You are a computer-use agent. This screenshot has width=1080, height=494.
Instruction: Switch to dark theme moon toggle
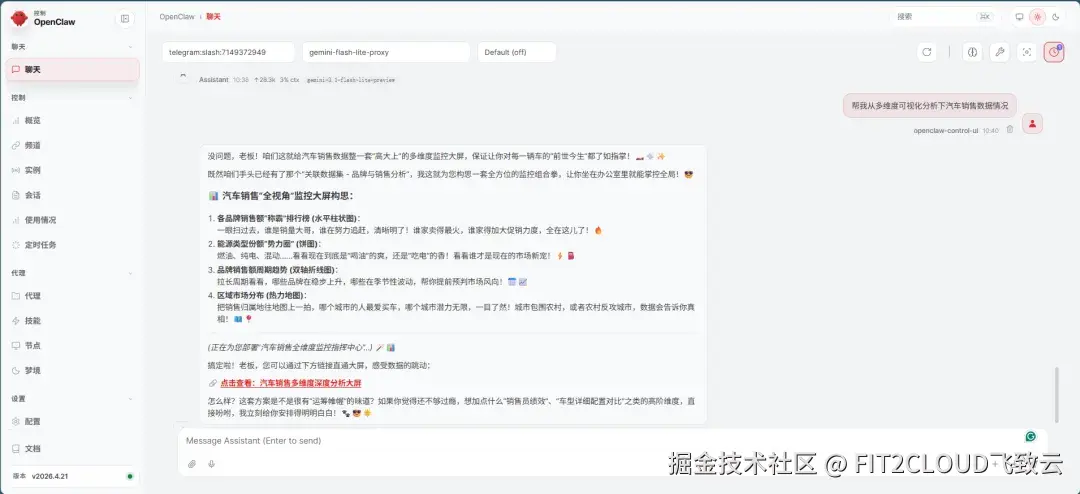pyautogui.click(x=1056, y=17)
